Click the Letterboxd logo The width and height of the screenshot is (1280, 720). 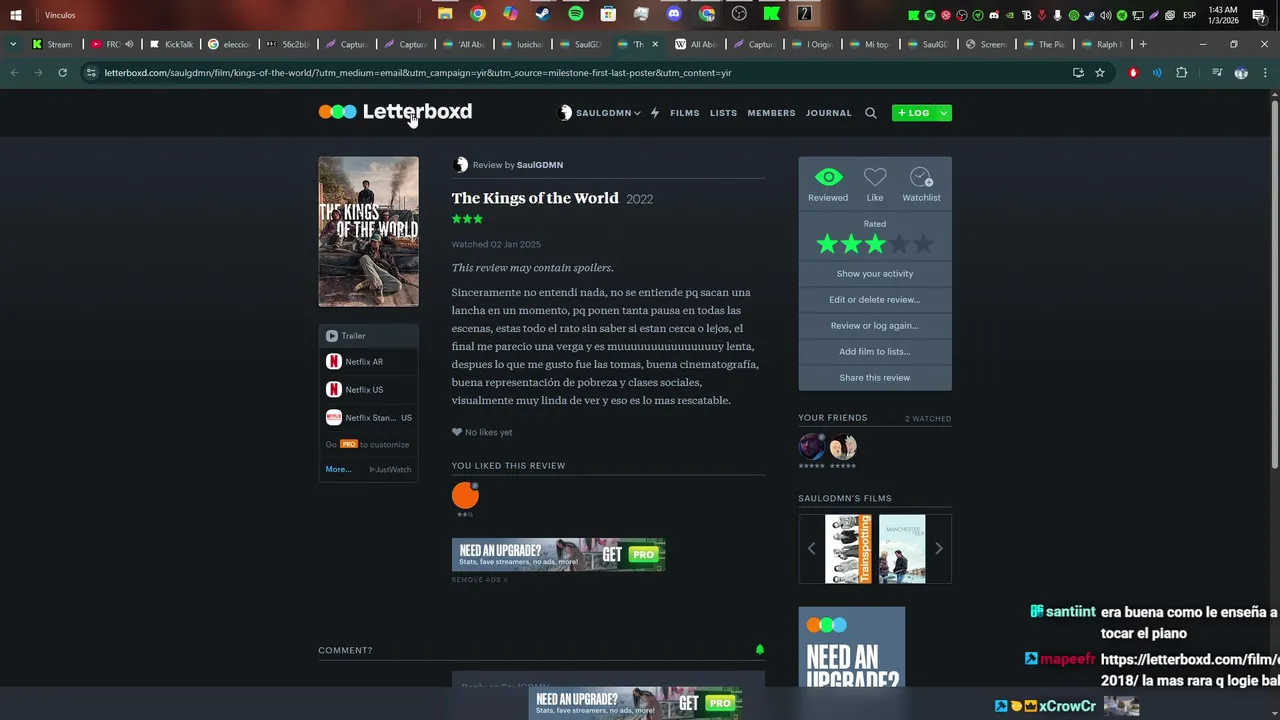click(395, 112)
